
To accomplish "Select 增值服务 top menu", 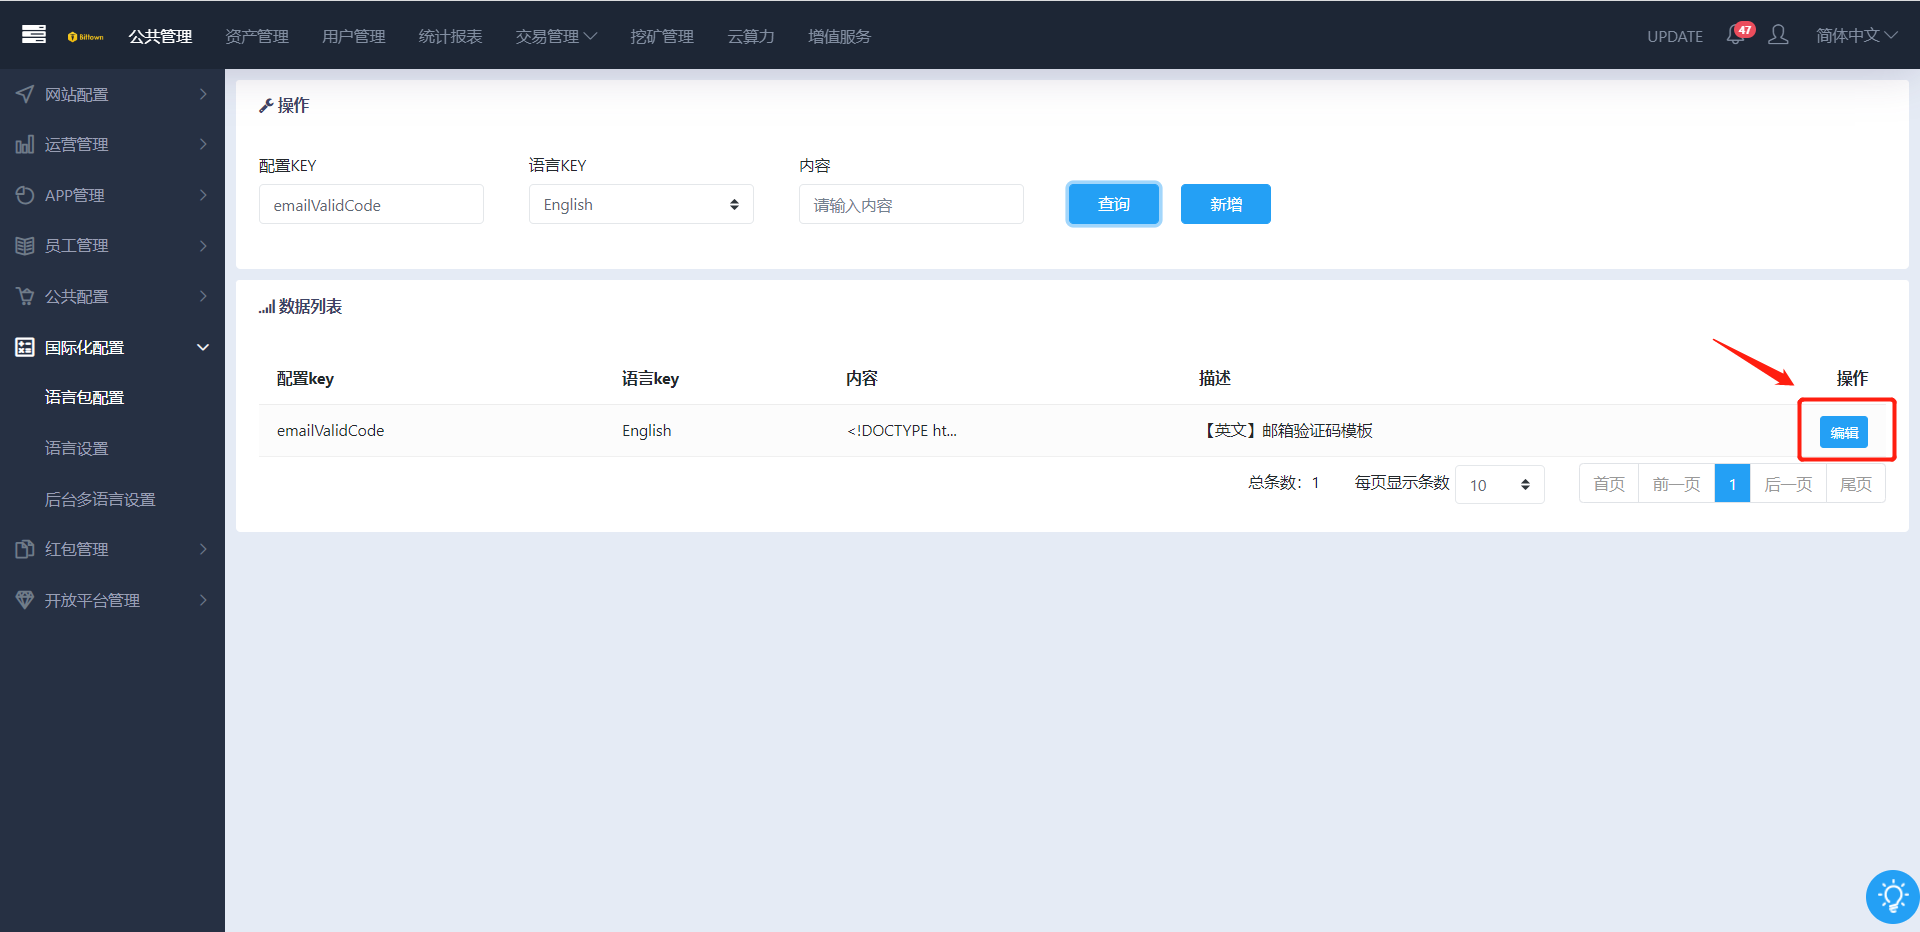I will click(840, 36).
